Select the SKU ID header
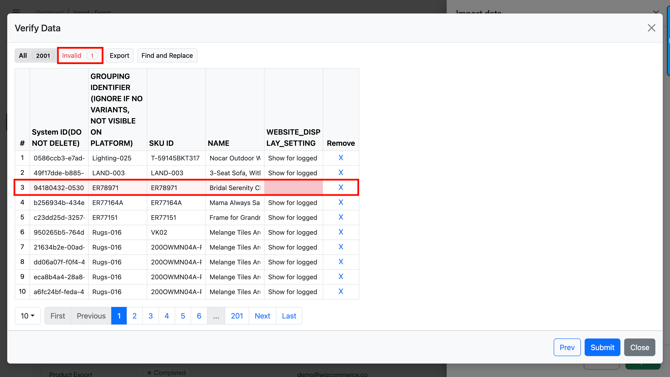The height and width of the screenshot is (377, 670). tap(176, 109)
